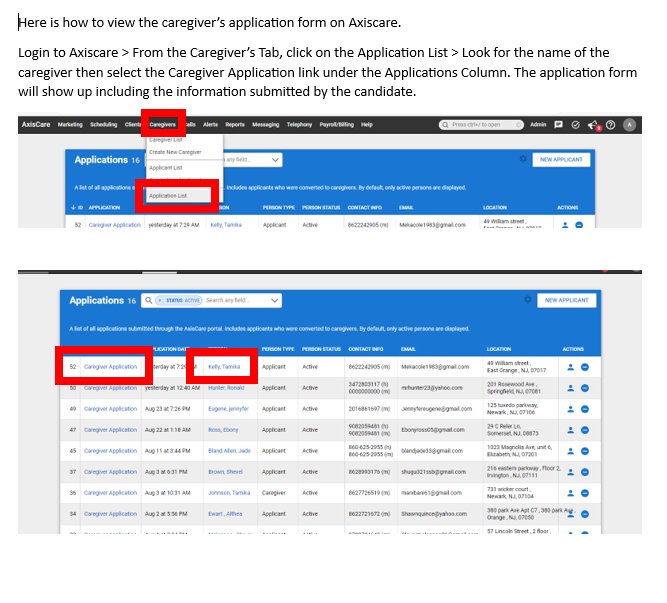Choose 'Application List' from the Caregivers dropdown
Viewport: 667px width, 603px height.
tap(168, 196)
